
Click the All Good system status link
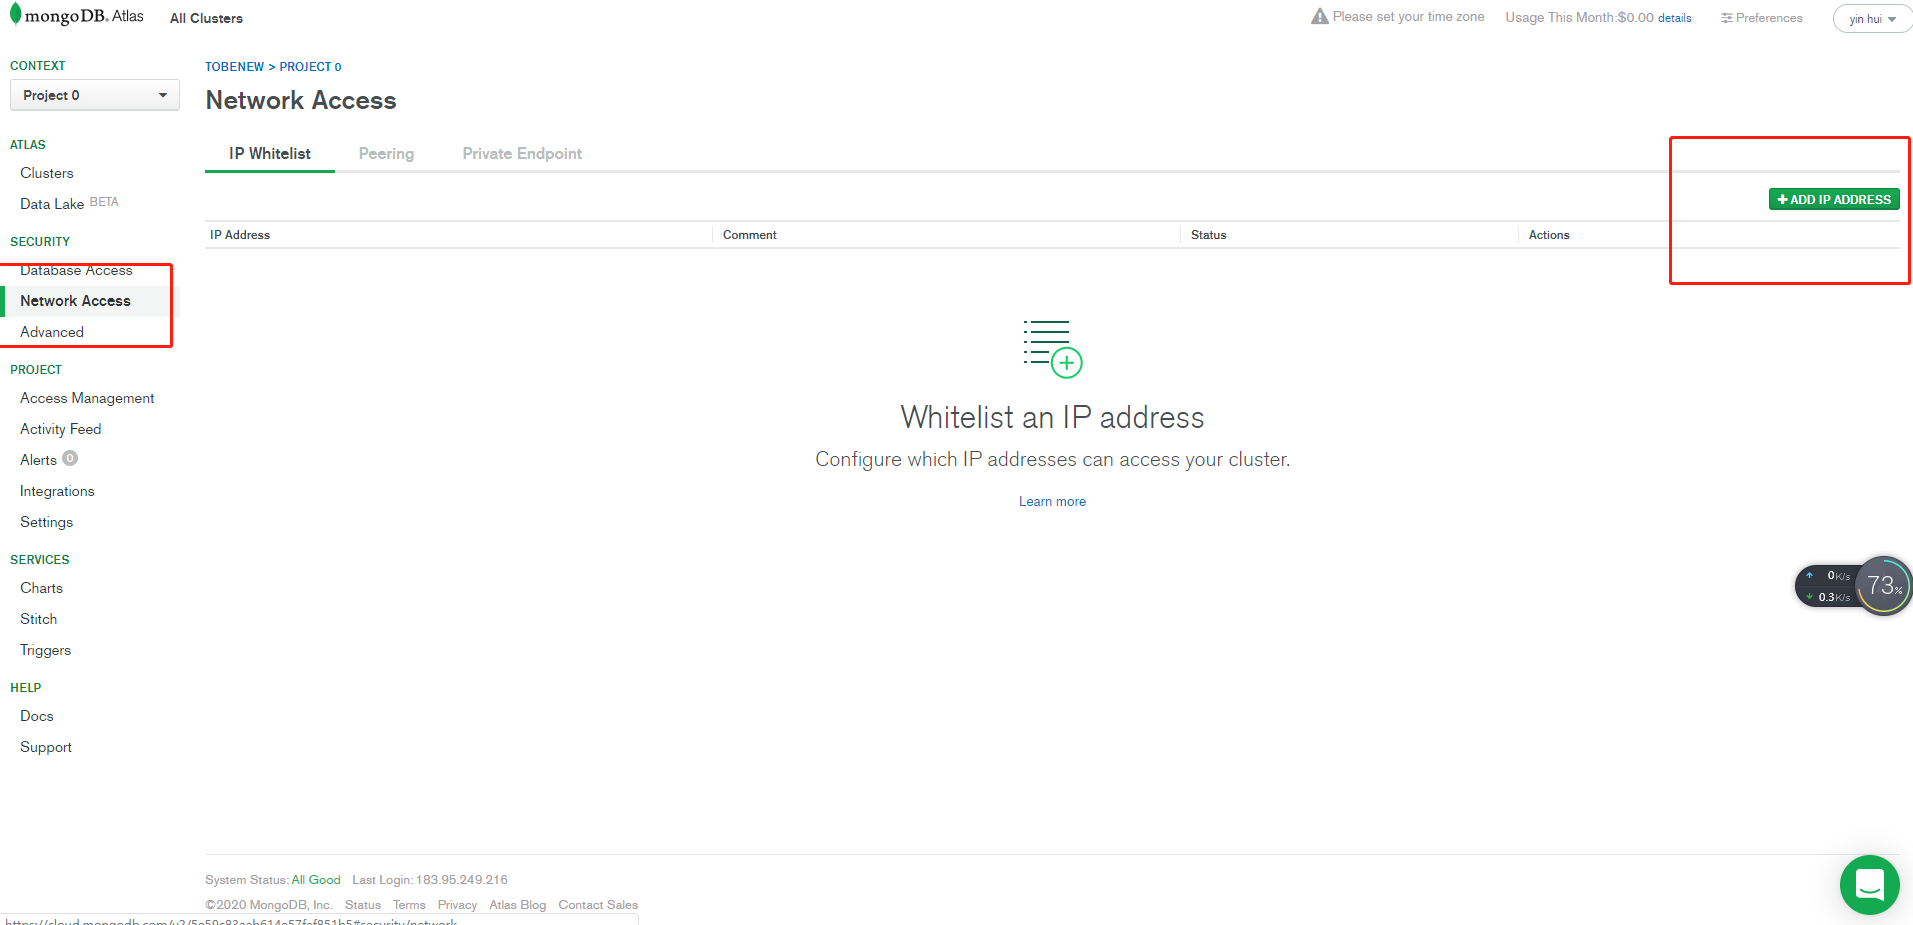click(x=316, y=880)
